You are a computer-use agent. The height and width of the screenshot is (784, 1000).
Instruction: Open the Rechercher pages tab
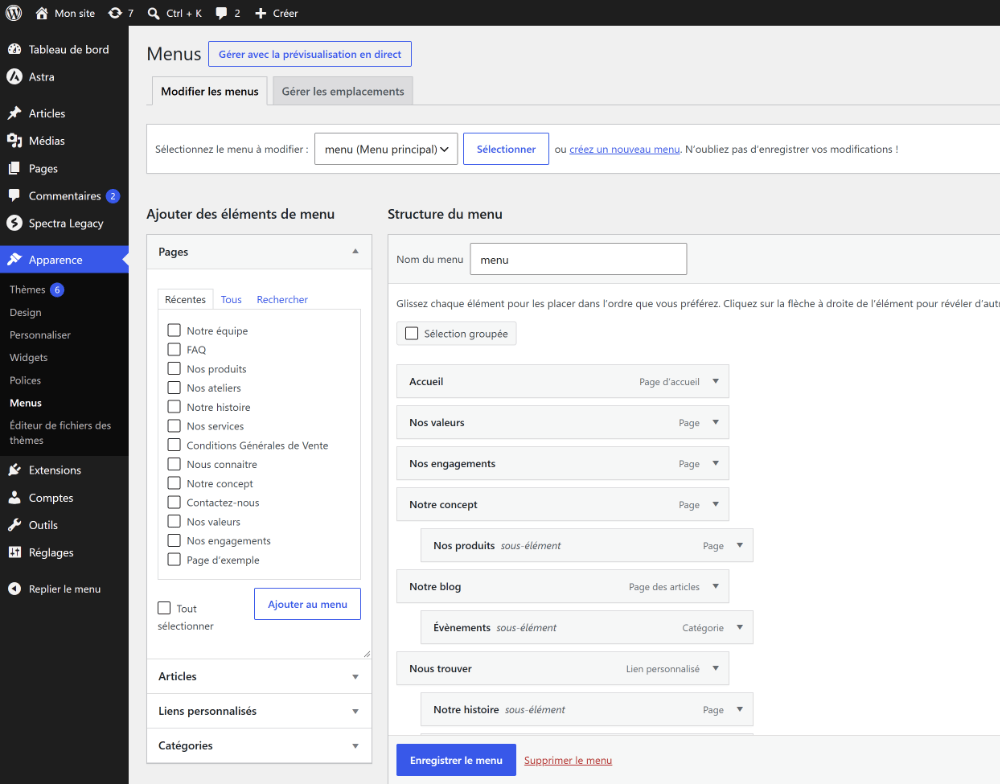tap(282, 299)
